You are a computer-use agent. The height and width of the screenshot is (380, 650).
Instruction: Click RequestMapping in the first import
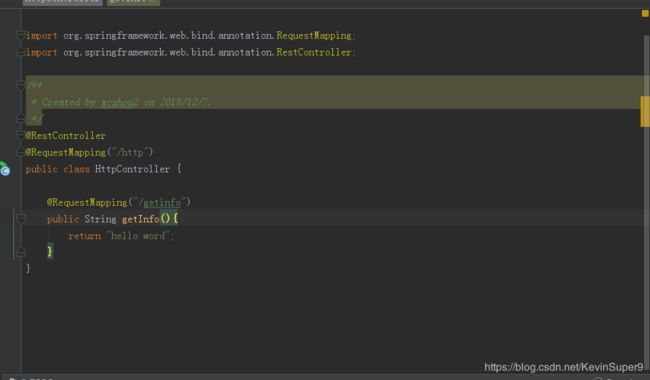click(314, 36)
